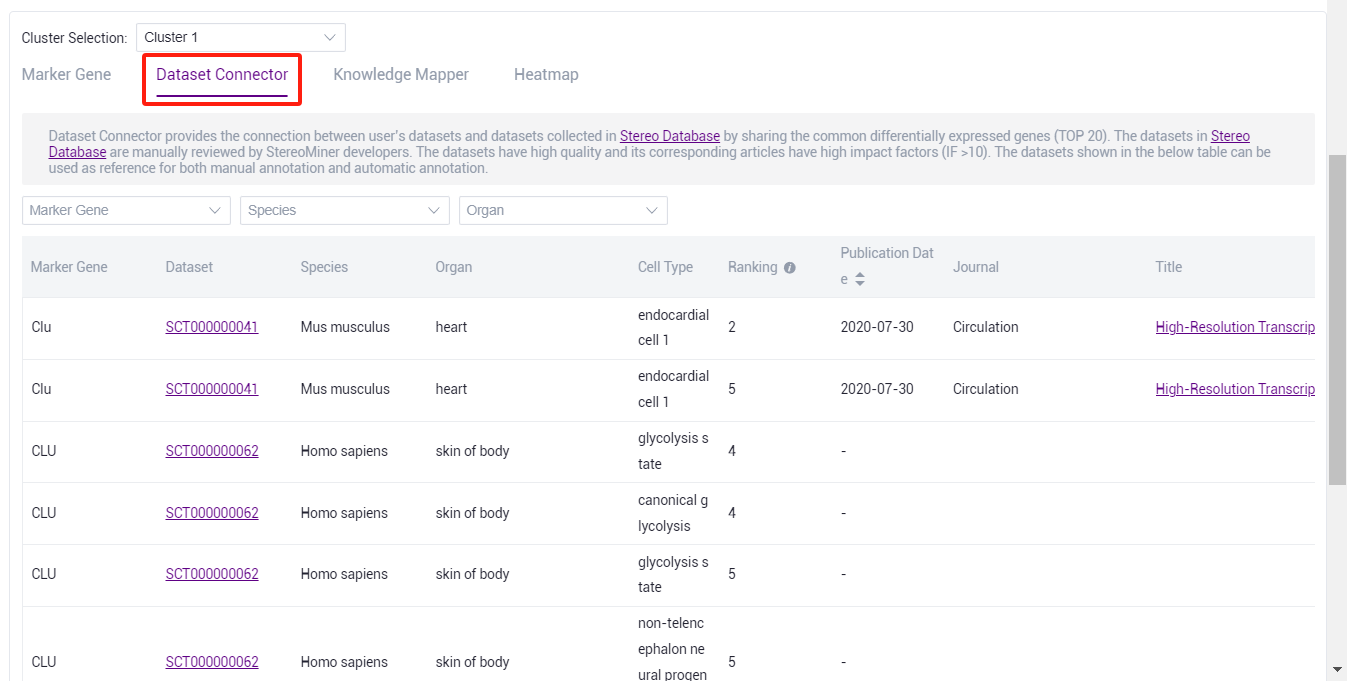The width and height of the screenshot is (1347, 699).
Task: Click the Title column header
Action: [x=1169, y=267]
